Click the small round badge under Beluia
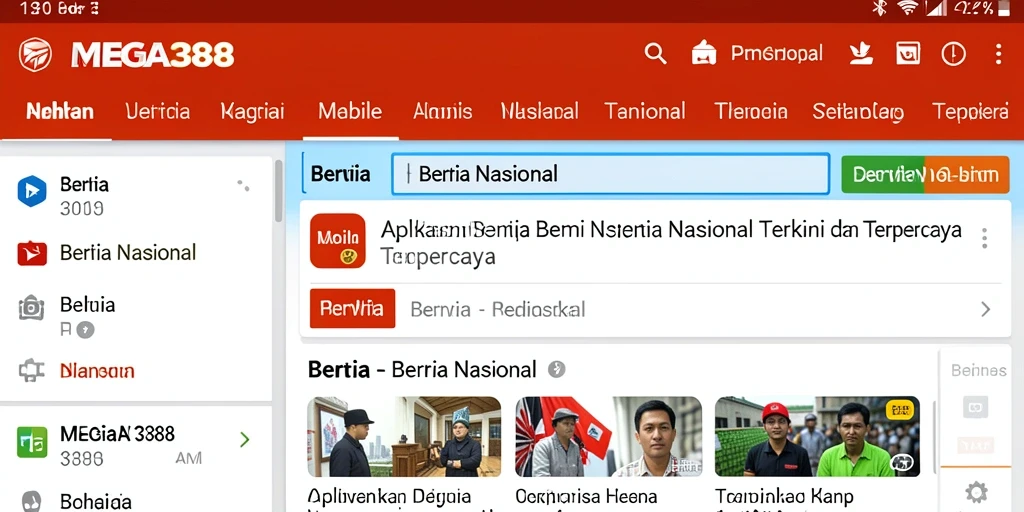 [86, 330]
